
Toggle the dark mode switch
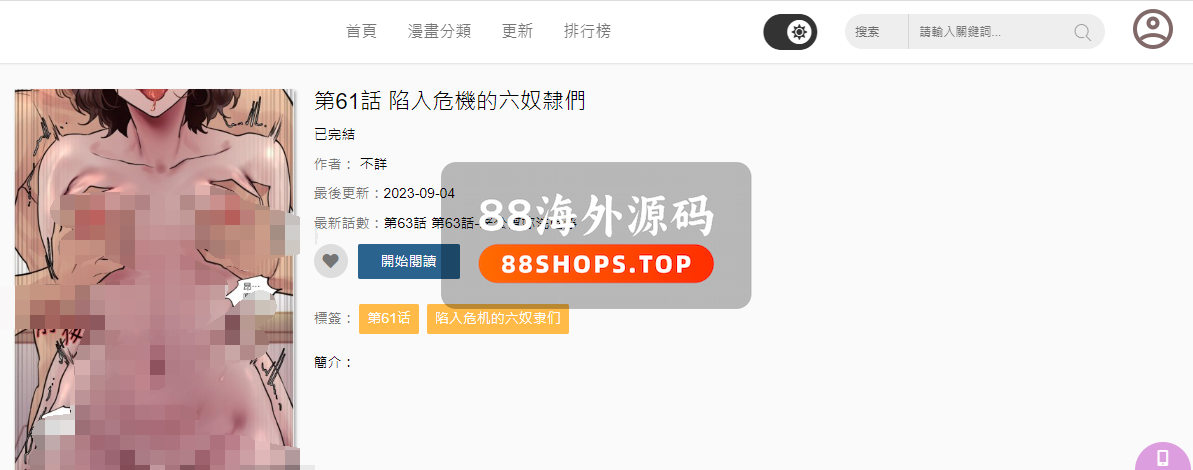790,32
